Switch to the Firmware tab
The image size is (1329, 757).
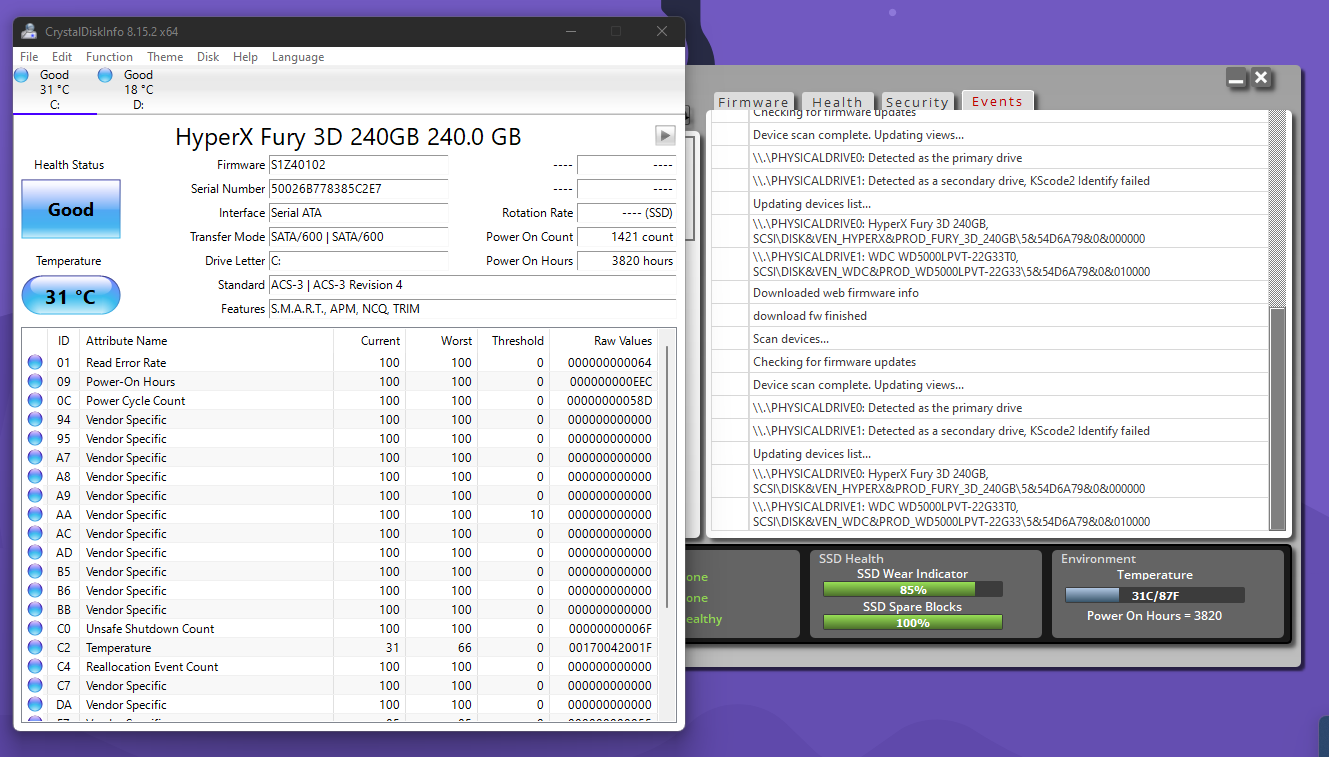click(753, 102)
